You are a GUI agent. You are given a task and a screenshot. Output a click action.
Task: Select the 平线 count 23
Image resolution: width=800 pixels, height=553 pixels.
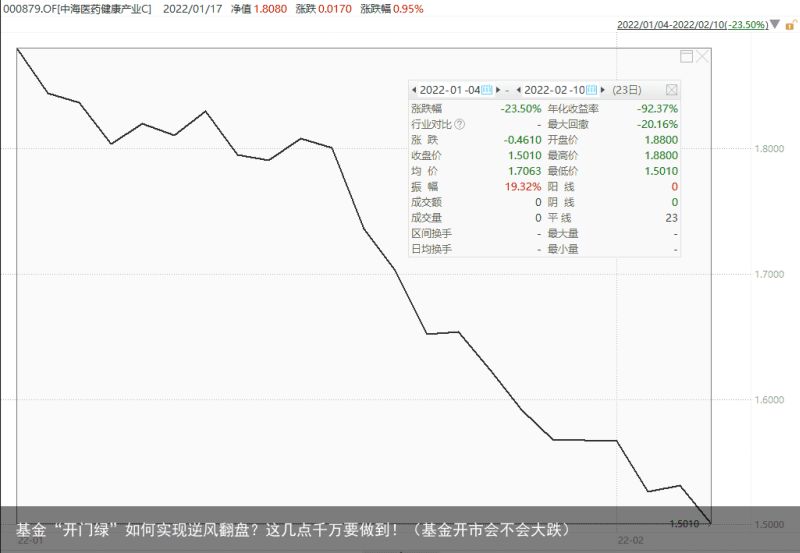pos(671,218)
